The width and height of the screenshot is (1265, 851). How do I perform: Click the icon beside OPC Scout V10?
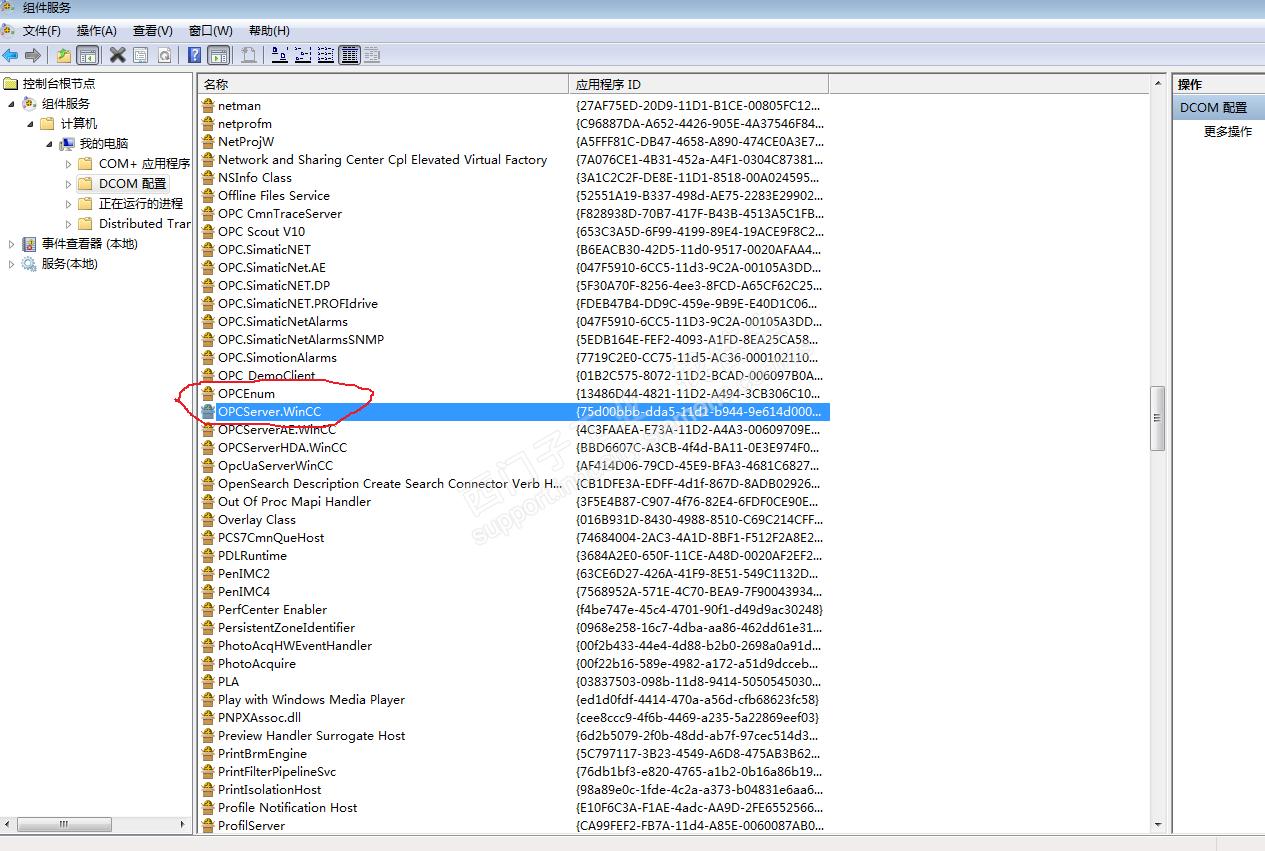pyautogui.click(x=208, y=232)
